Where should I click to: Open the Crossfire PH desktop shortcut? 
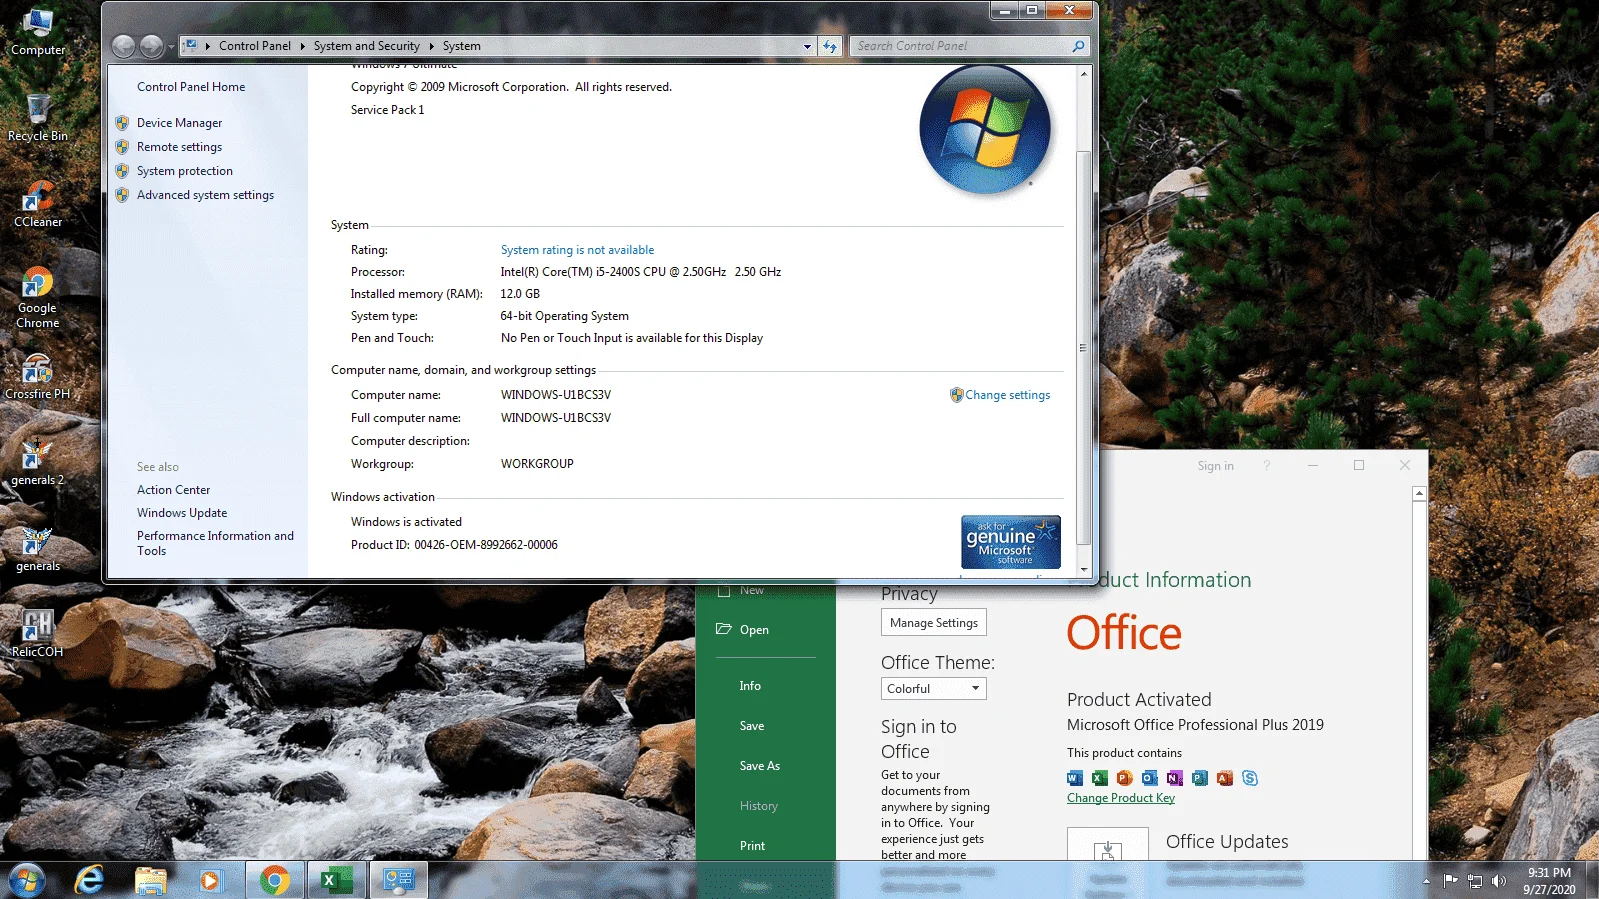[37, 377]
